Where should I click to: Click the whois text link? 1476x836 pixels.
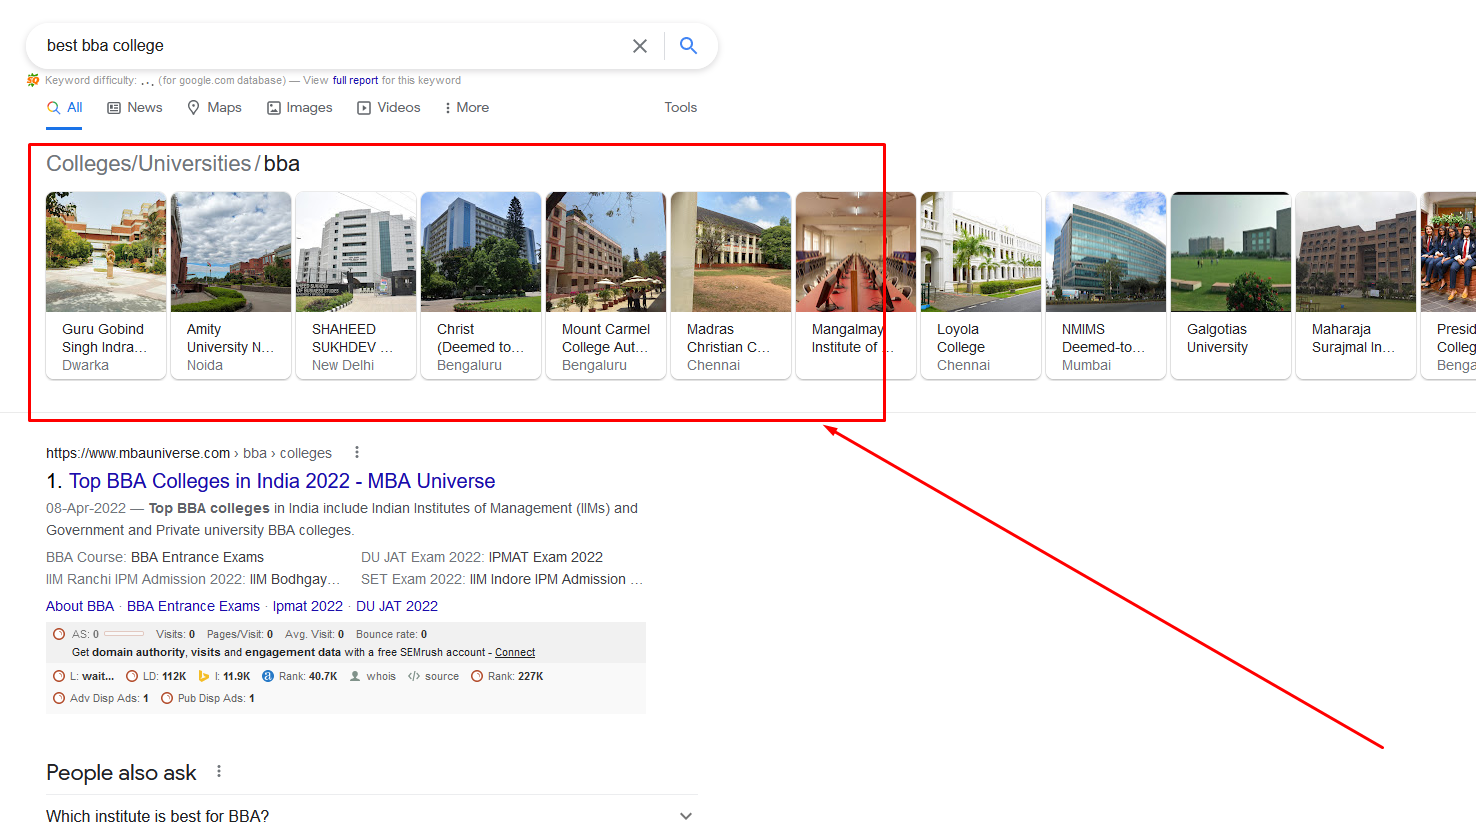click(381, 676)
